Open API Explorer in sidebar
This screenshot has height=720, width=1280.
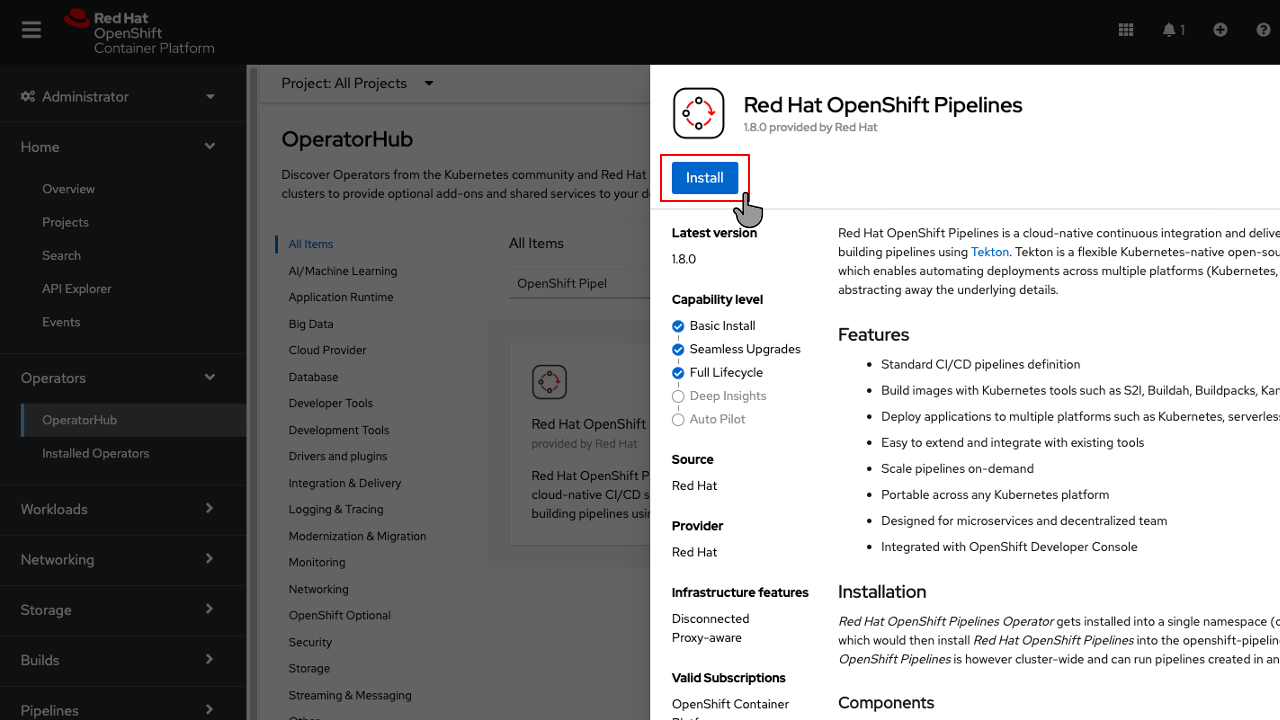click(77, 289)
